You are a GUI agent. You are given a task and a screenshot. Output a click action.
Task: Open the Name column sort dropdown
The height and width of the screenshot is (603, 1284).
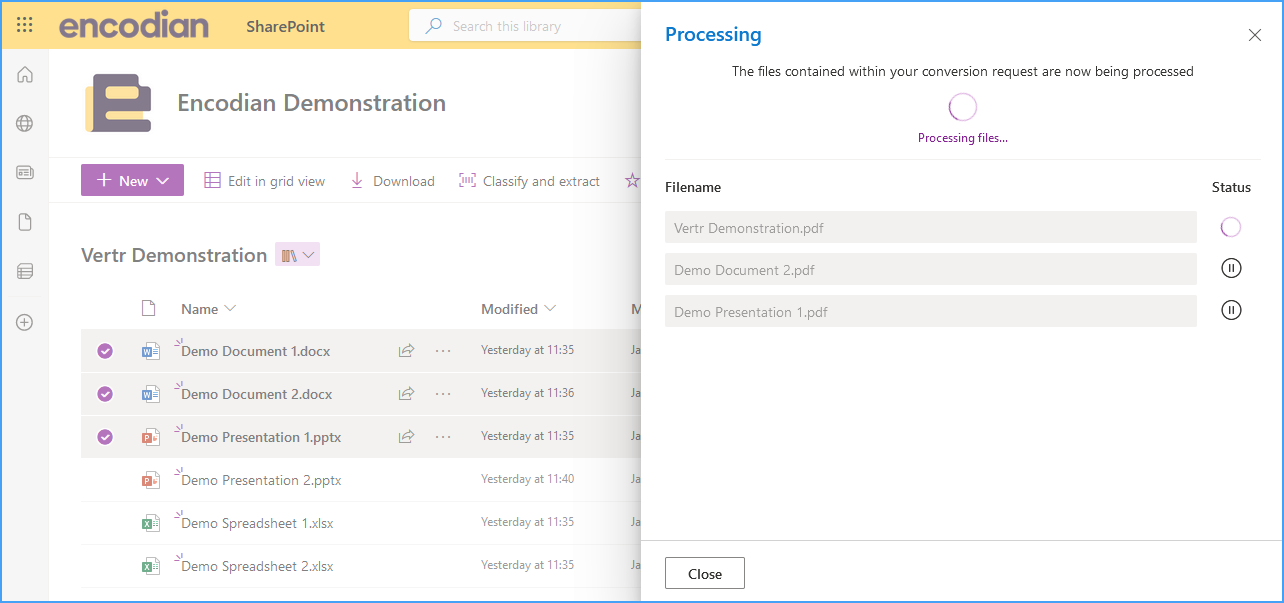[208, 309]
